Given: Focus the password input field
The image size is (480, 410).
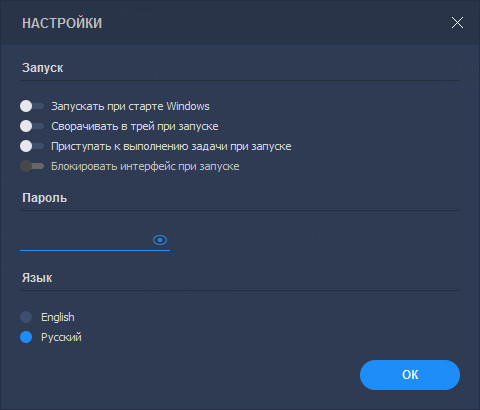Looking at the screenshot, I should coord(85,240).
